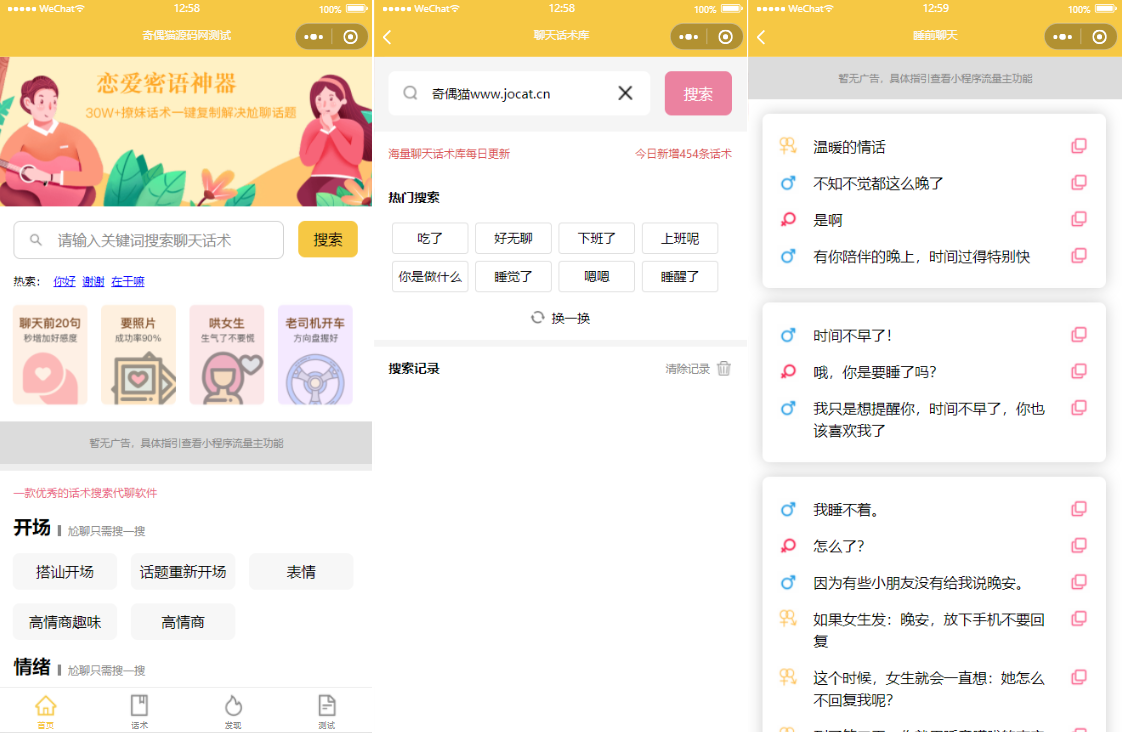
Task: Open the 老司机开车 card
Action: point(316,355)
